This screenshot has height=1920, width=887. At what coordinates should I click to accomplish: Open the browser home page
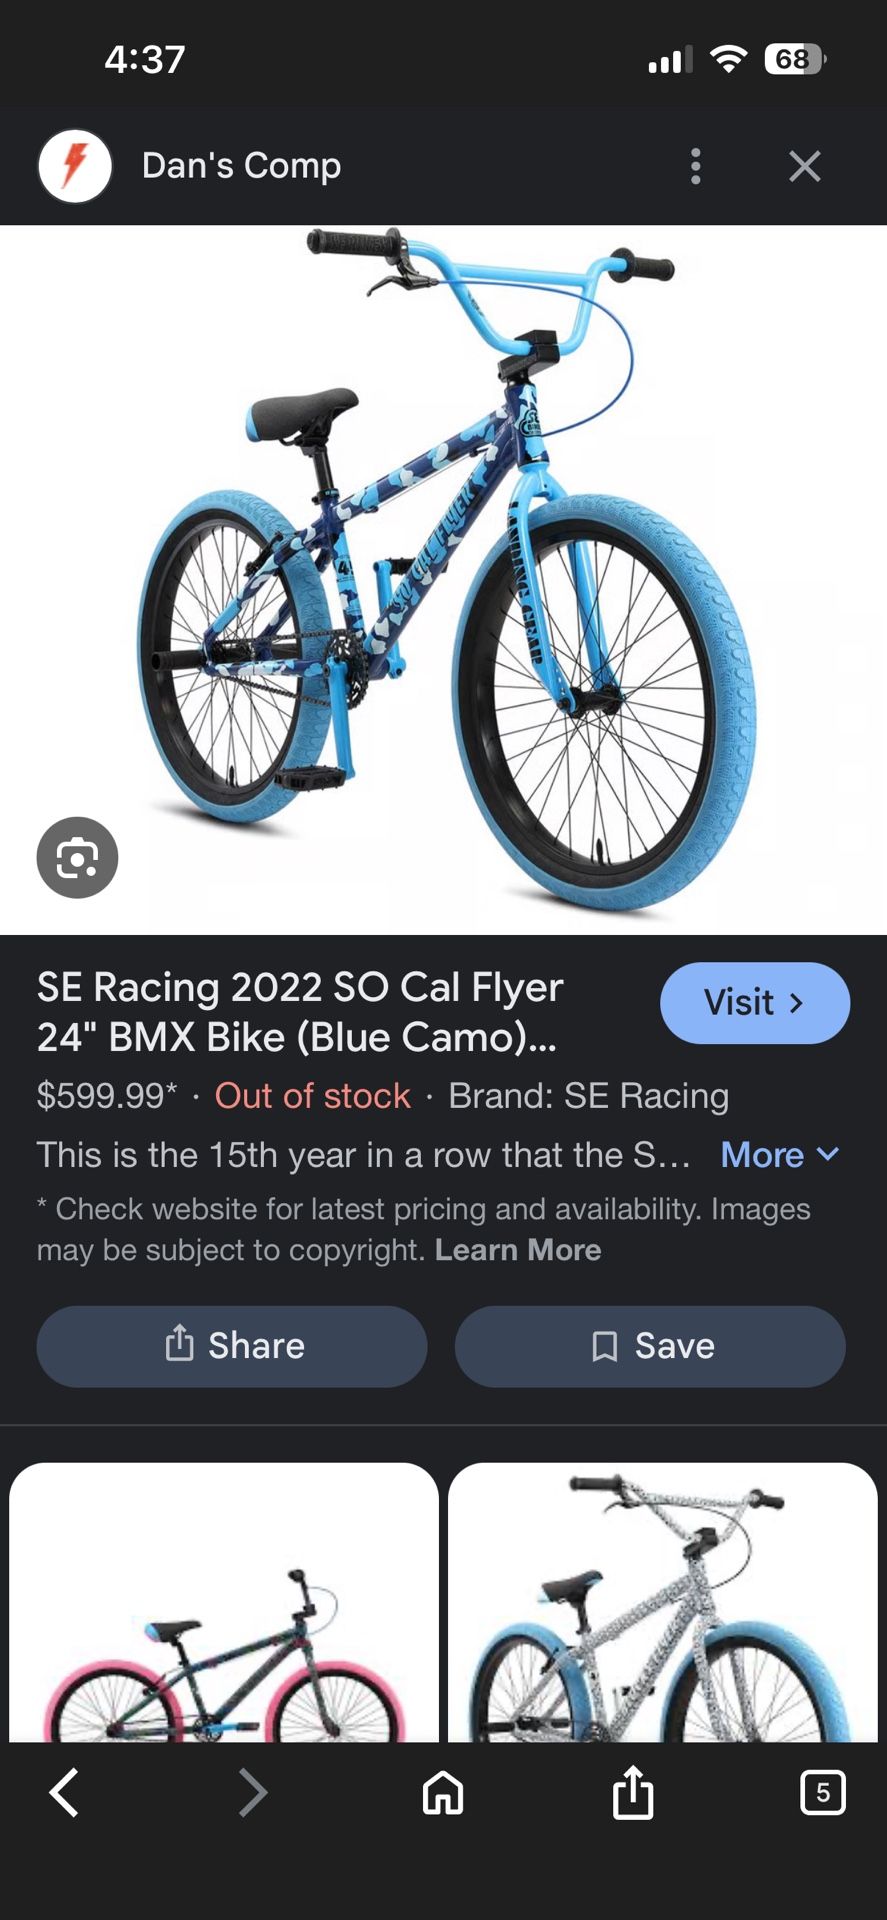click(443, 1792)
